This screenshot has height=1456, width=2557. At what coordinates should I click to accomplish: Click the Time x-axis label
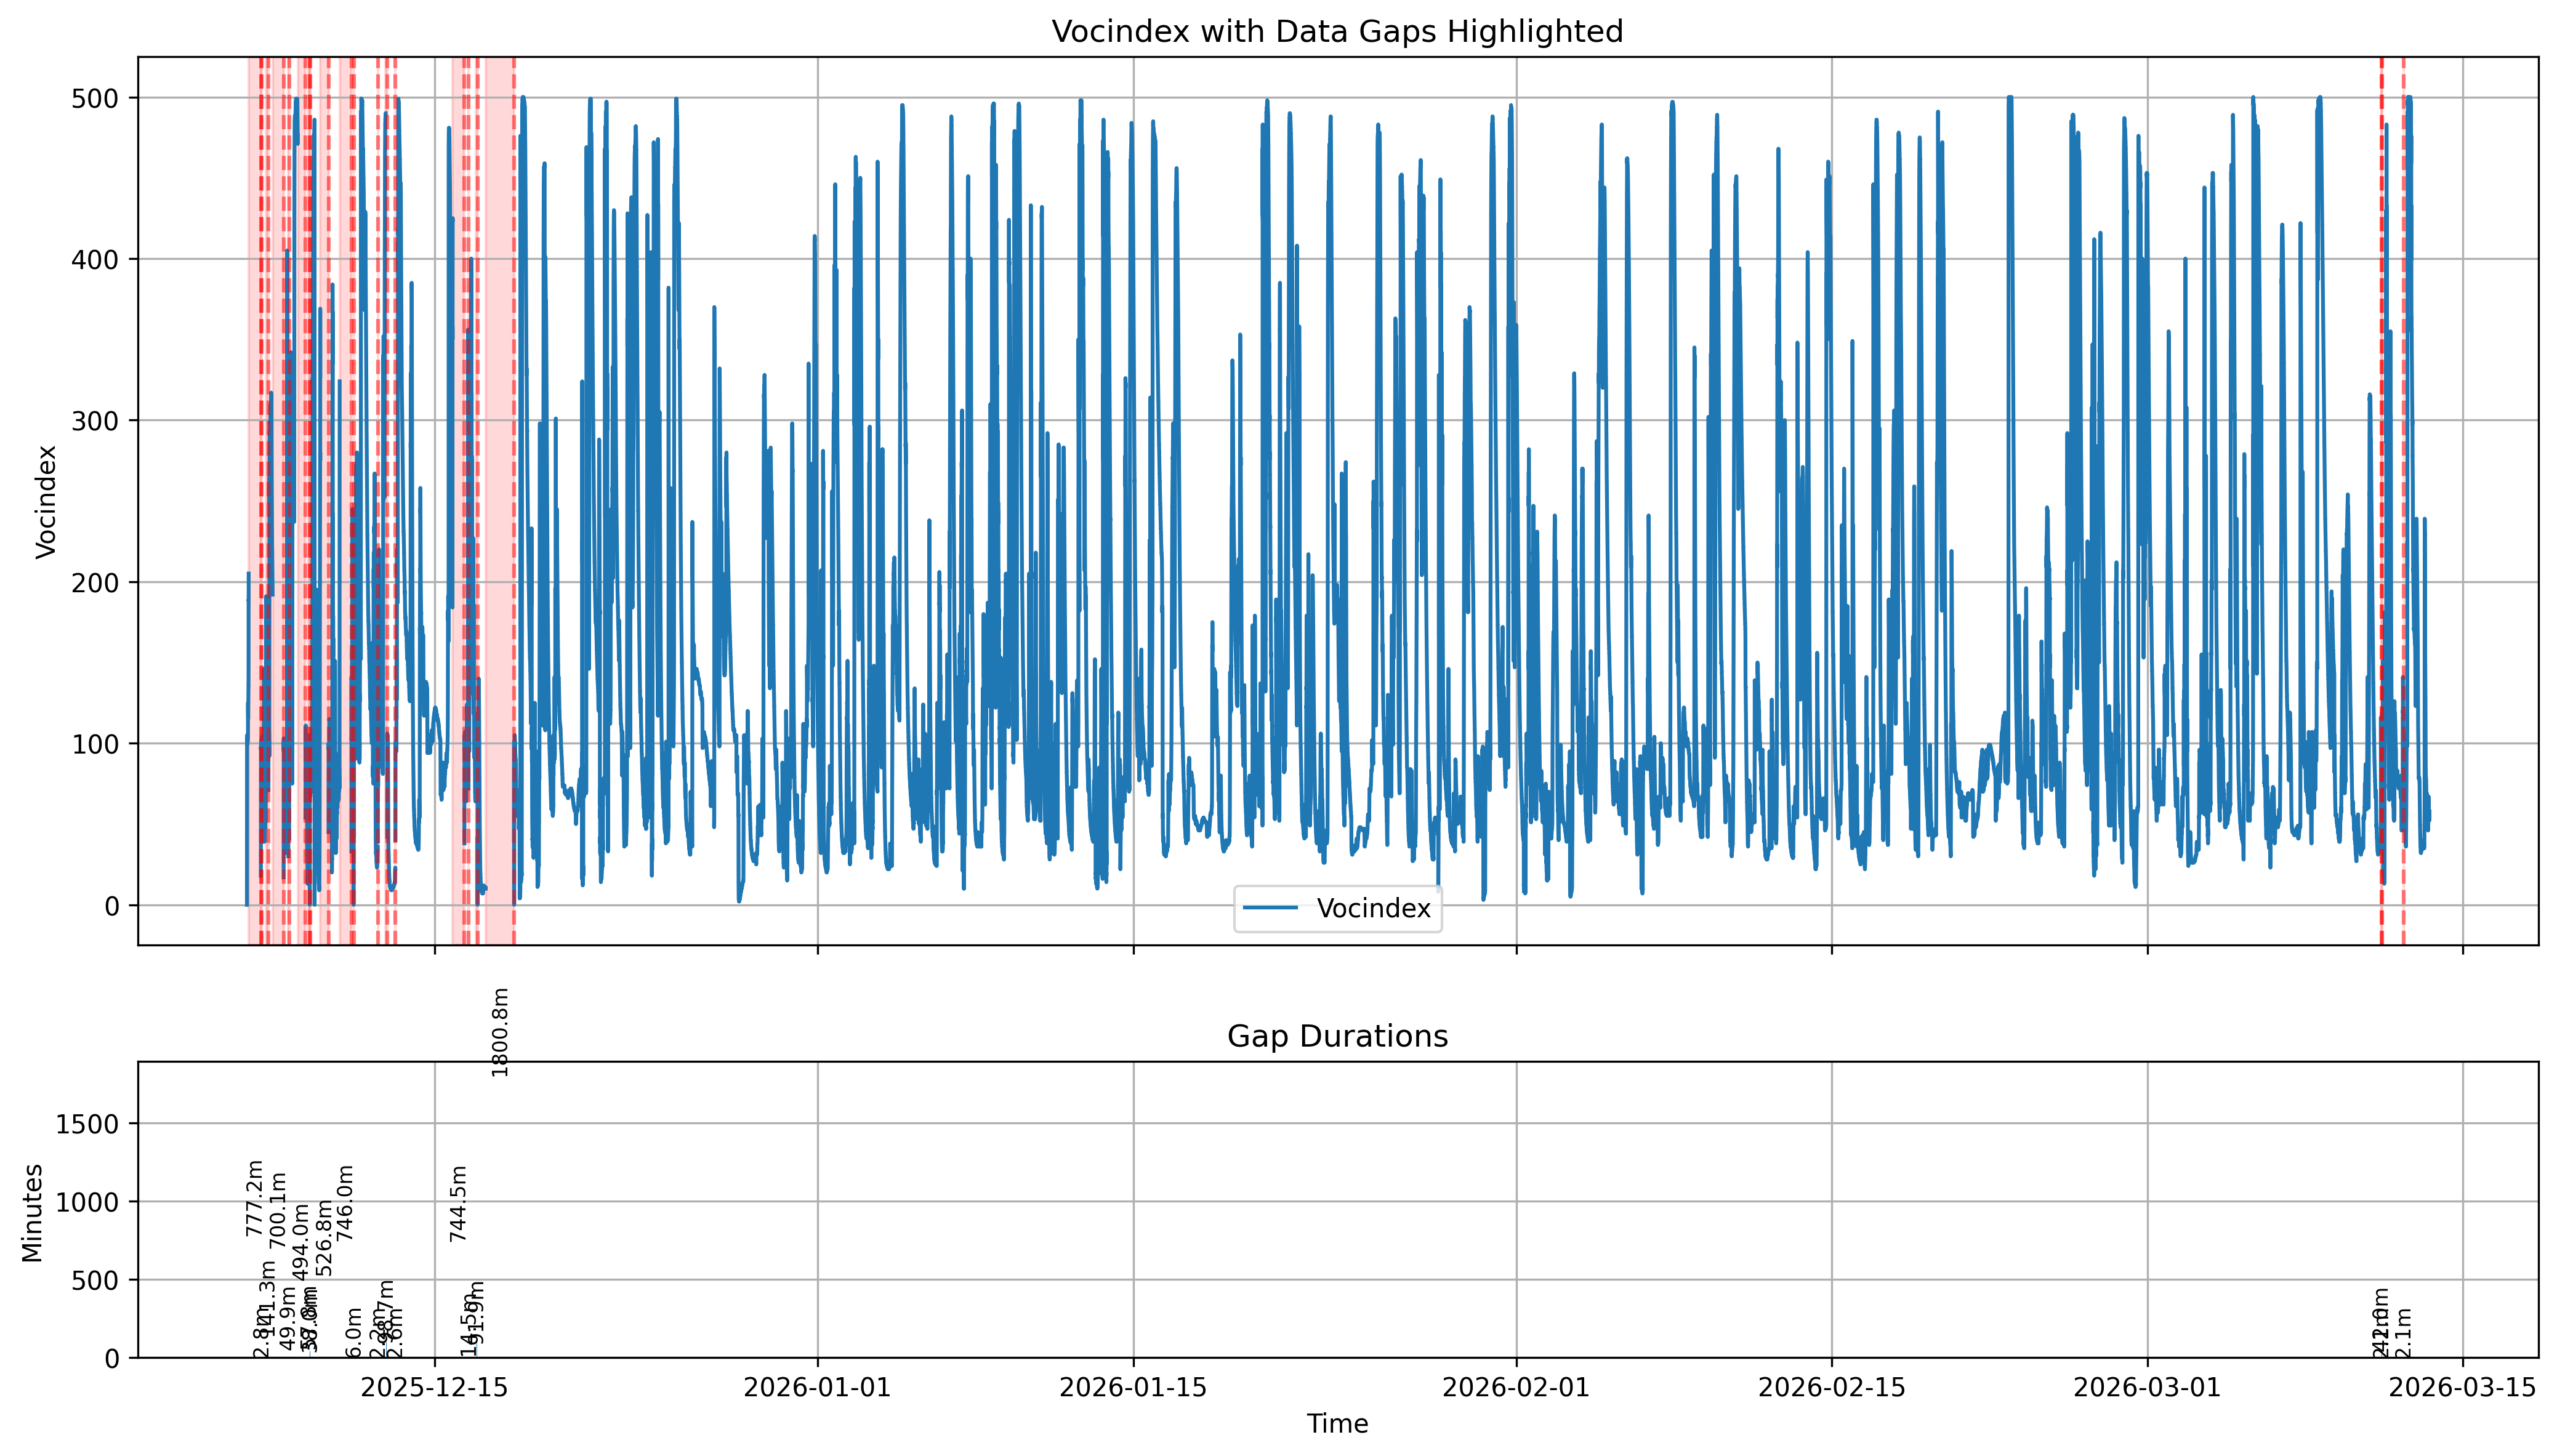pyautogui.click(x=1337, y=1424)
